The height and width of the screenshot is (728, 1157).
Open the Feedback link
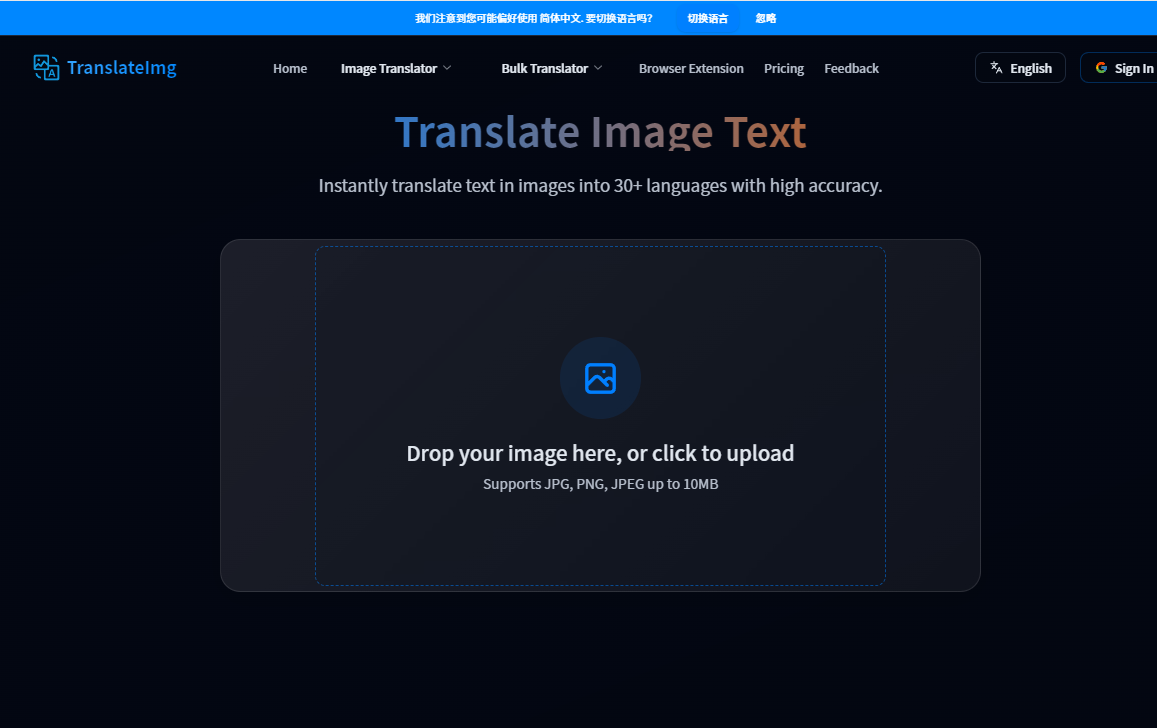[851, 68]
